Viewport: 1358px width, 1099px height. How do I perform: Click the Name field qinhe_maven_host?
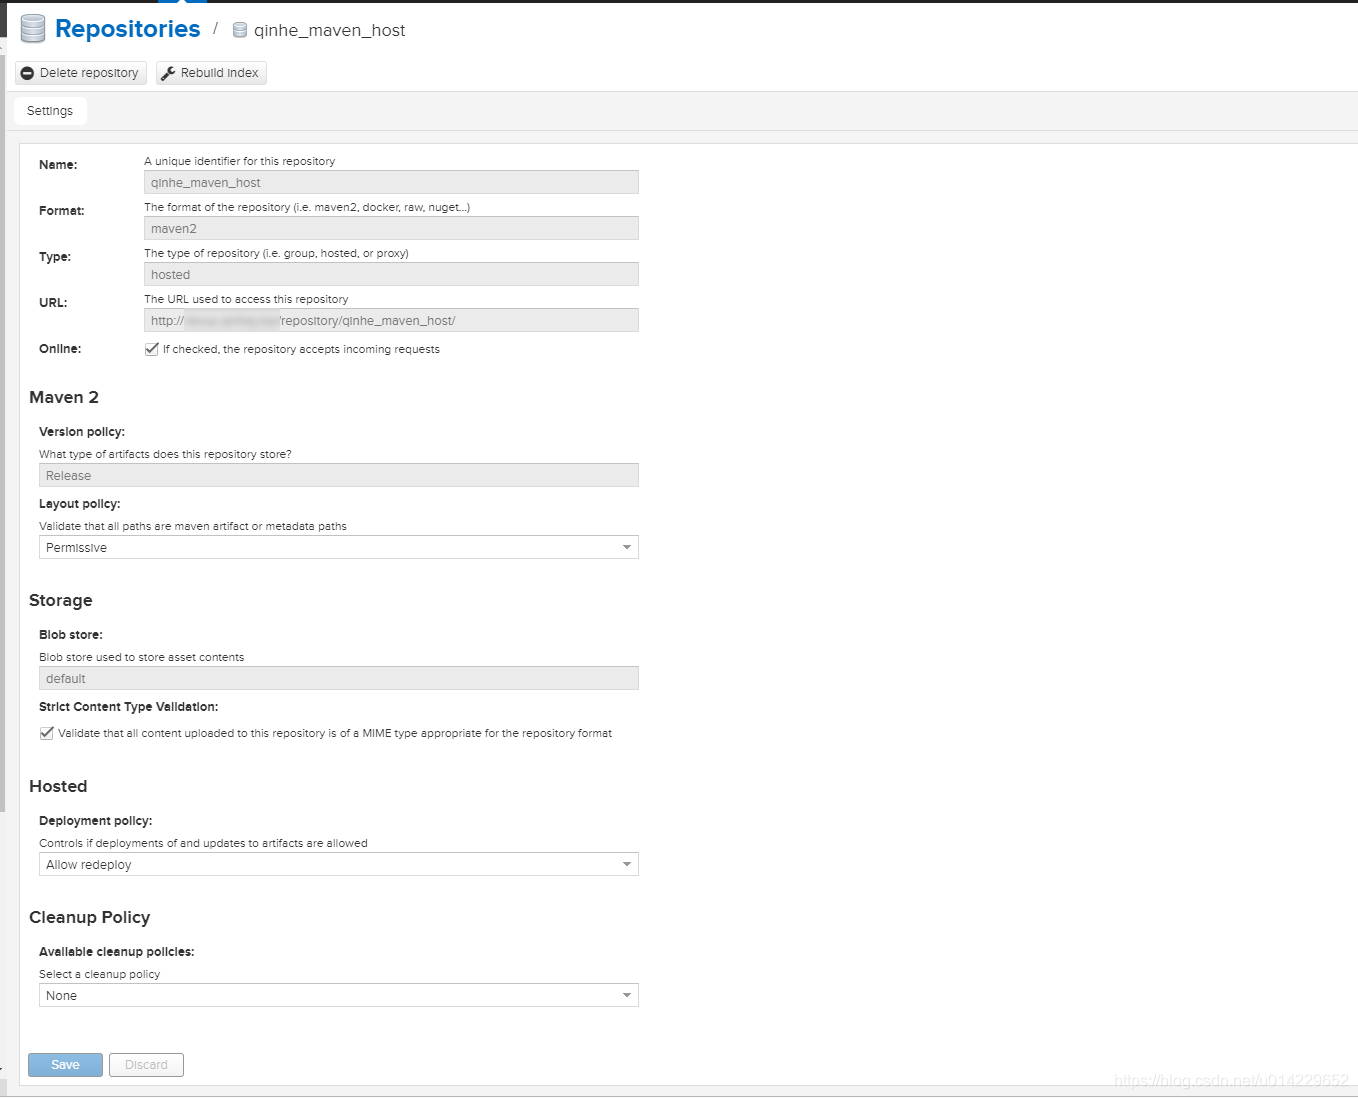pos(391,182)
